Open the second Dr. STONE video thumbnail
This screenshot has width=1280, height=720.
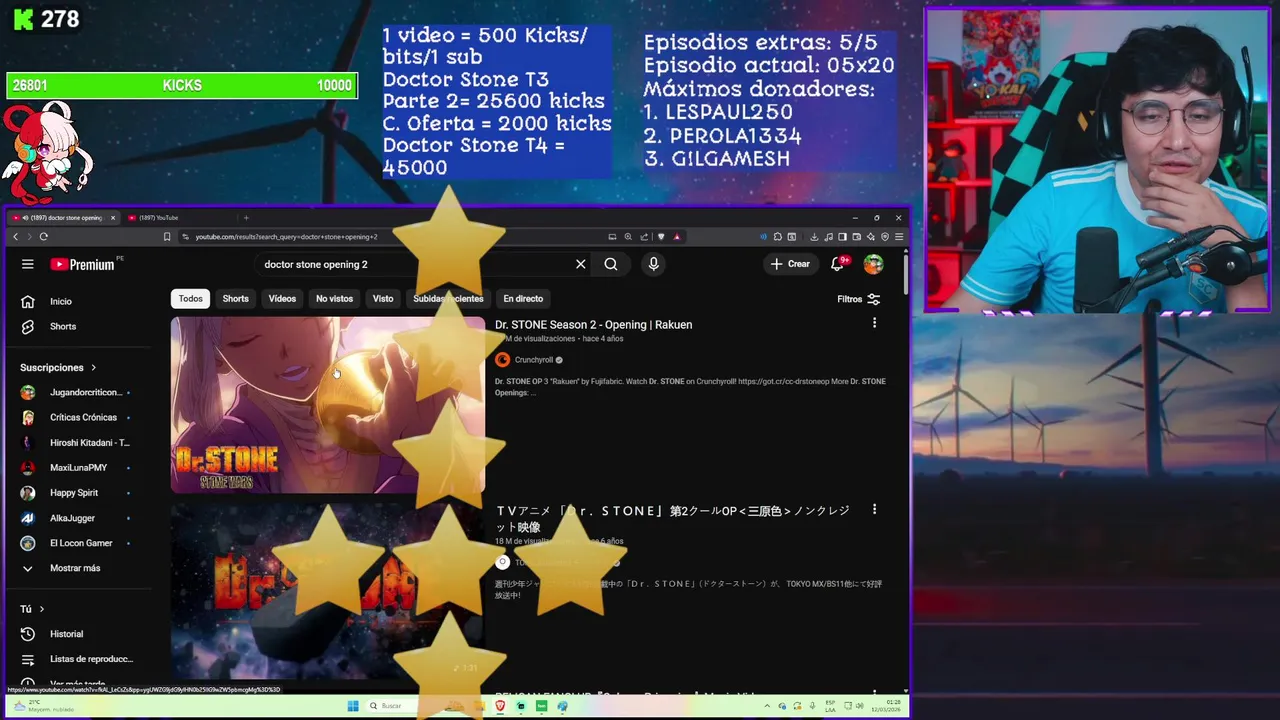pyautogui.click(x=327, y=592)
